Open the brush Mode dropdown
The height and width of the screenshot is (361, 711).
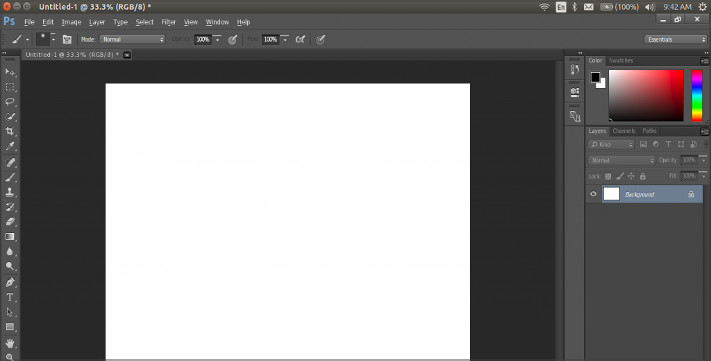click(132, 39)
